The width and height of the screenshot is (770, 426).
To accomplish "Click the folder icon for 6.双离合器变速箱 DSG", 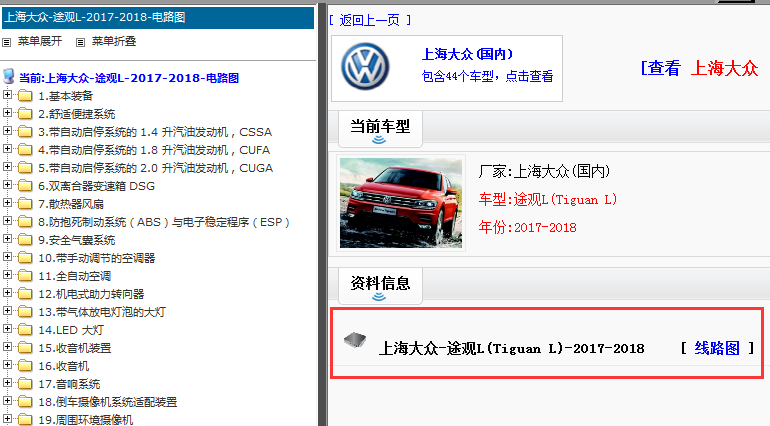I will 25,186.
